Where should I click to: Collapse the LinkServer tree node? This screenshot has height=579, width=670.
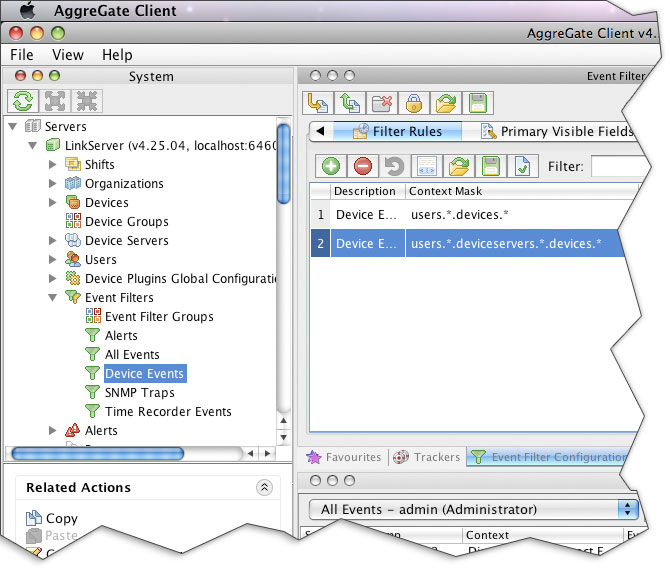coord(32,146)
